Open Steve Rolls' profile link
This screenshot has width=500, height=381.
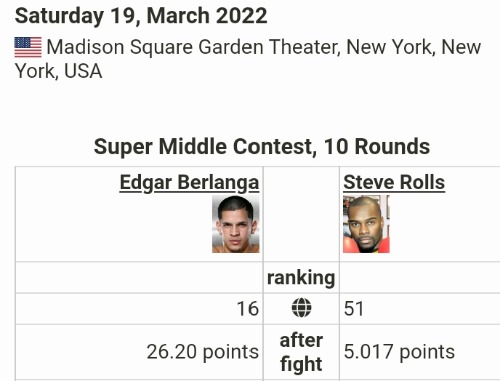coord(394,182)
